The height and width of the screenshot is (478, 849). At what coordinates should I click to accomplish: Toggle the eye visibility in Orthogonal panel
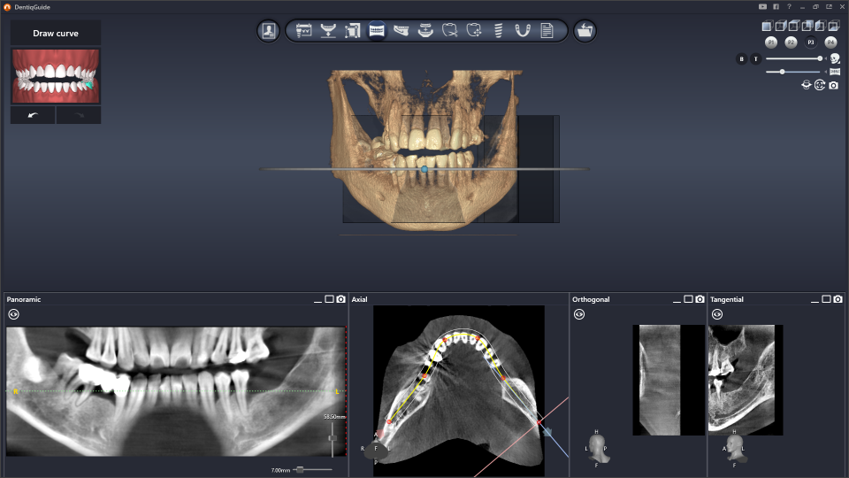click(579, 314)
